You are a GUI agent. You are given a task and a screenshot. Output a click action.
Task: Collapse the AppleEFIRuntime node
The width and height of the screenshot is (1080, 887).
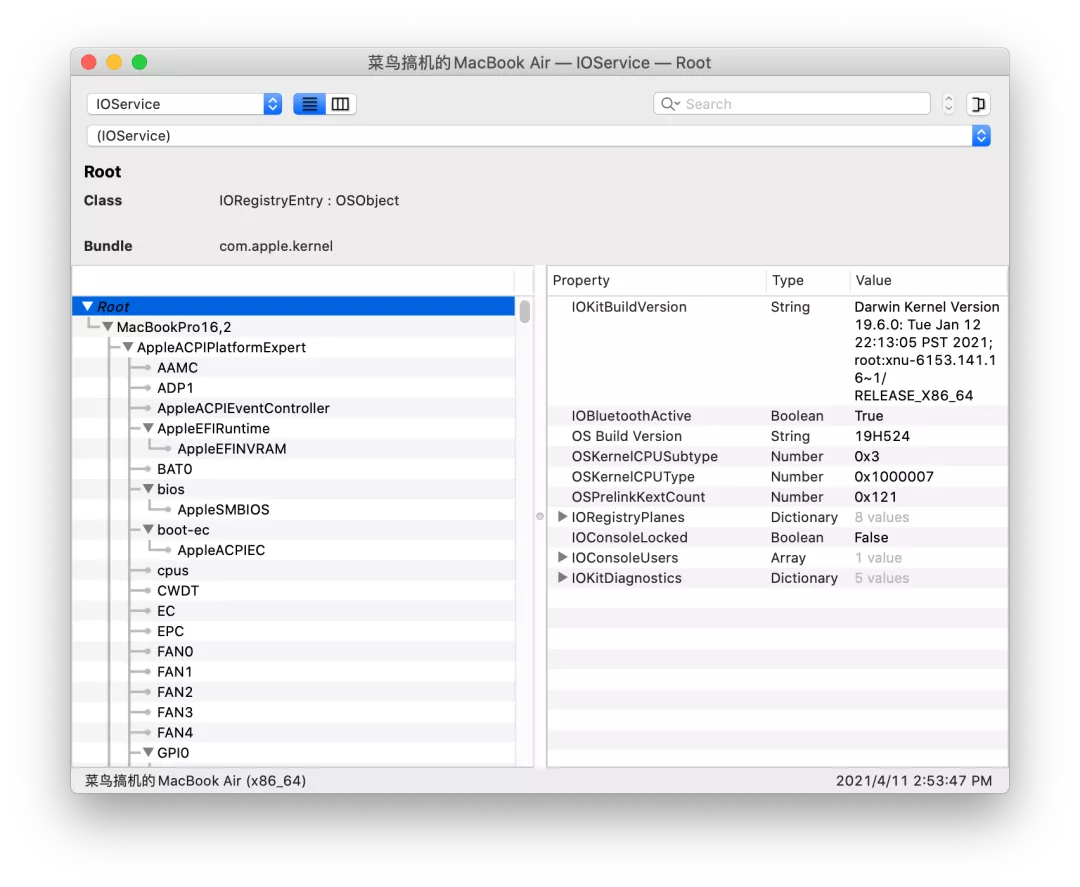(x=148, y=428)
